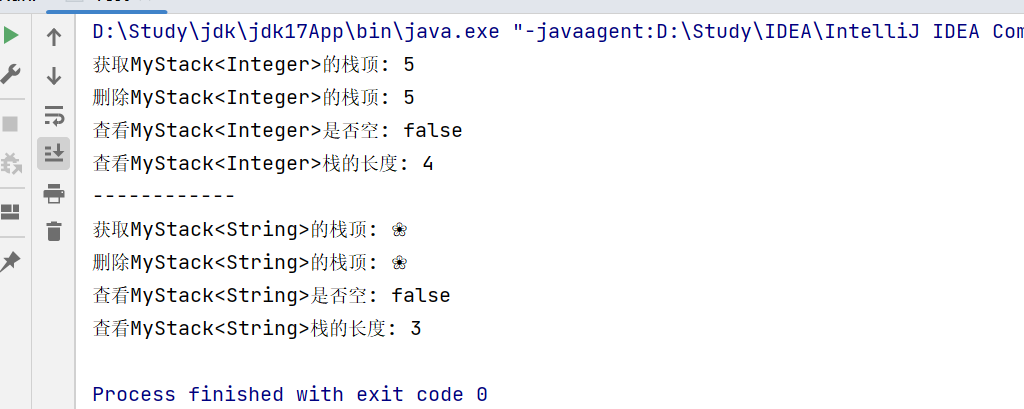The image size is (1024, 409).
Task: Toggle soft-wrap for console output
Action: pos(54,115)
